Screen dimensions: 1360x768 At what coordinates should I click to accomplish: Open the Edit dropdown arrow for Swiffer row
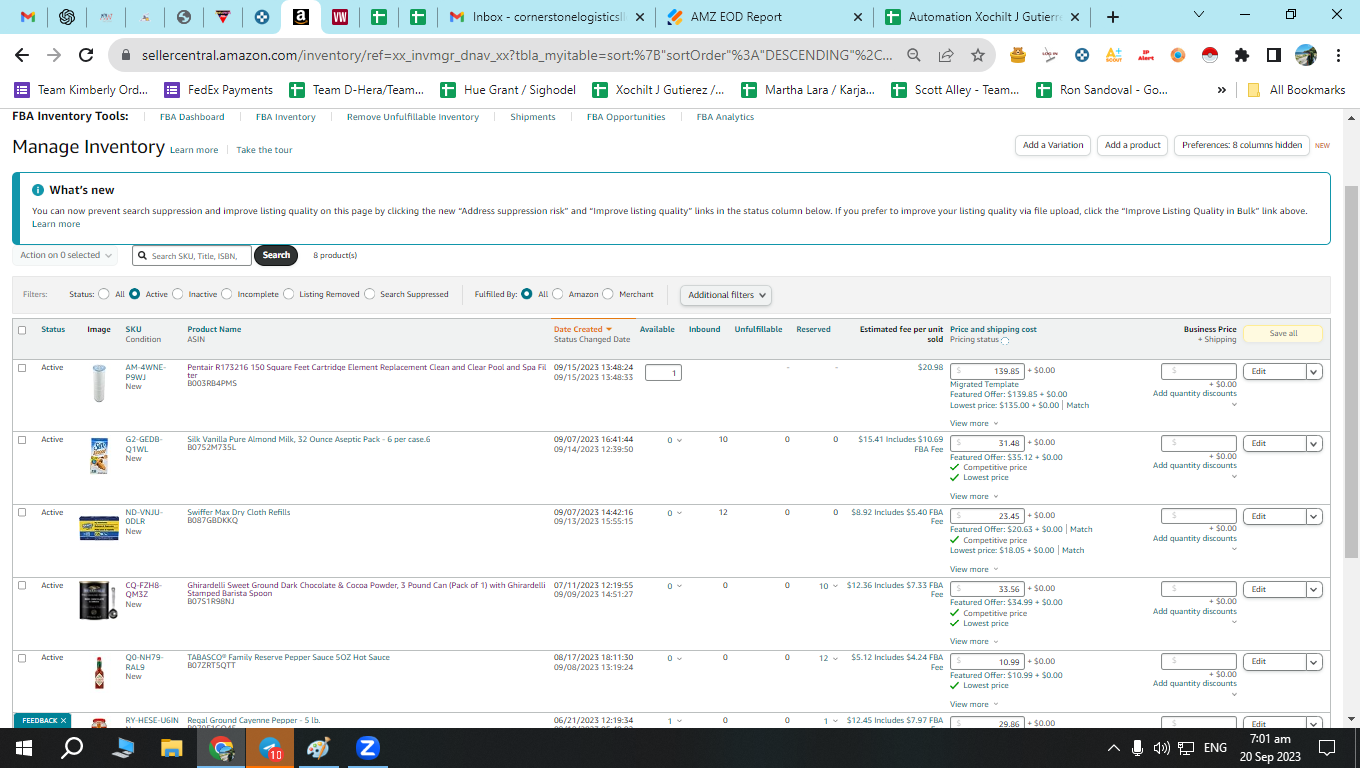click(1314, 516)
